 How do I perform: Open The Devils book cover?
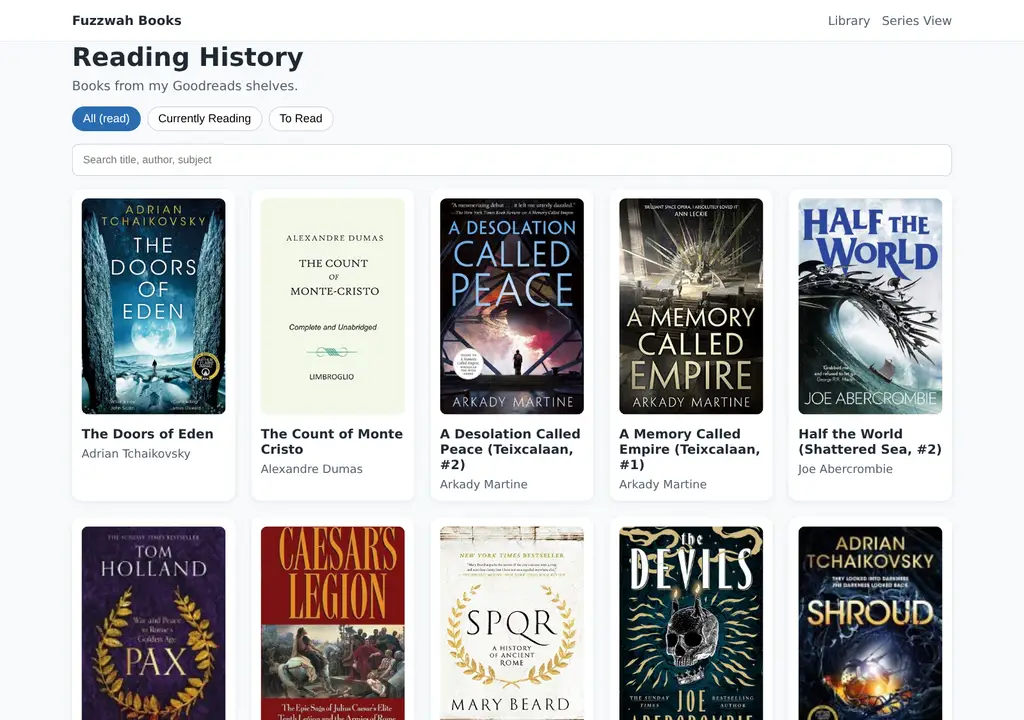691,623
